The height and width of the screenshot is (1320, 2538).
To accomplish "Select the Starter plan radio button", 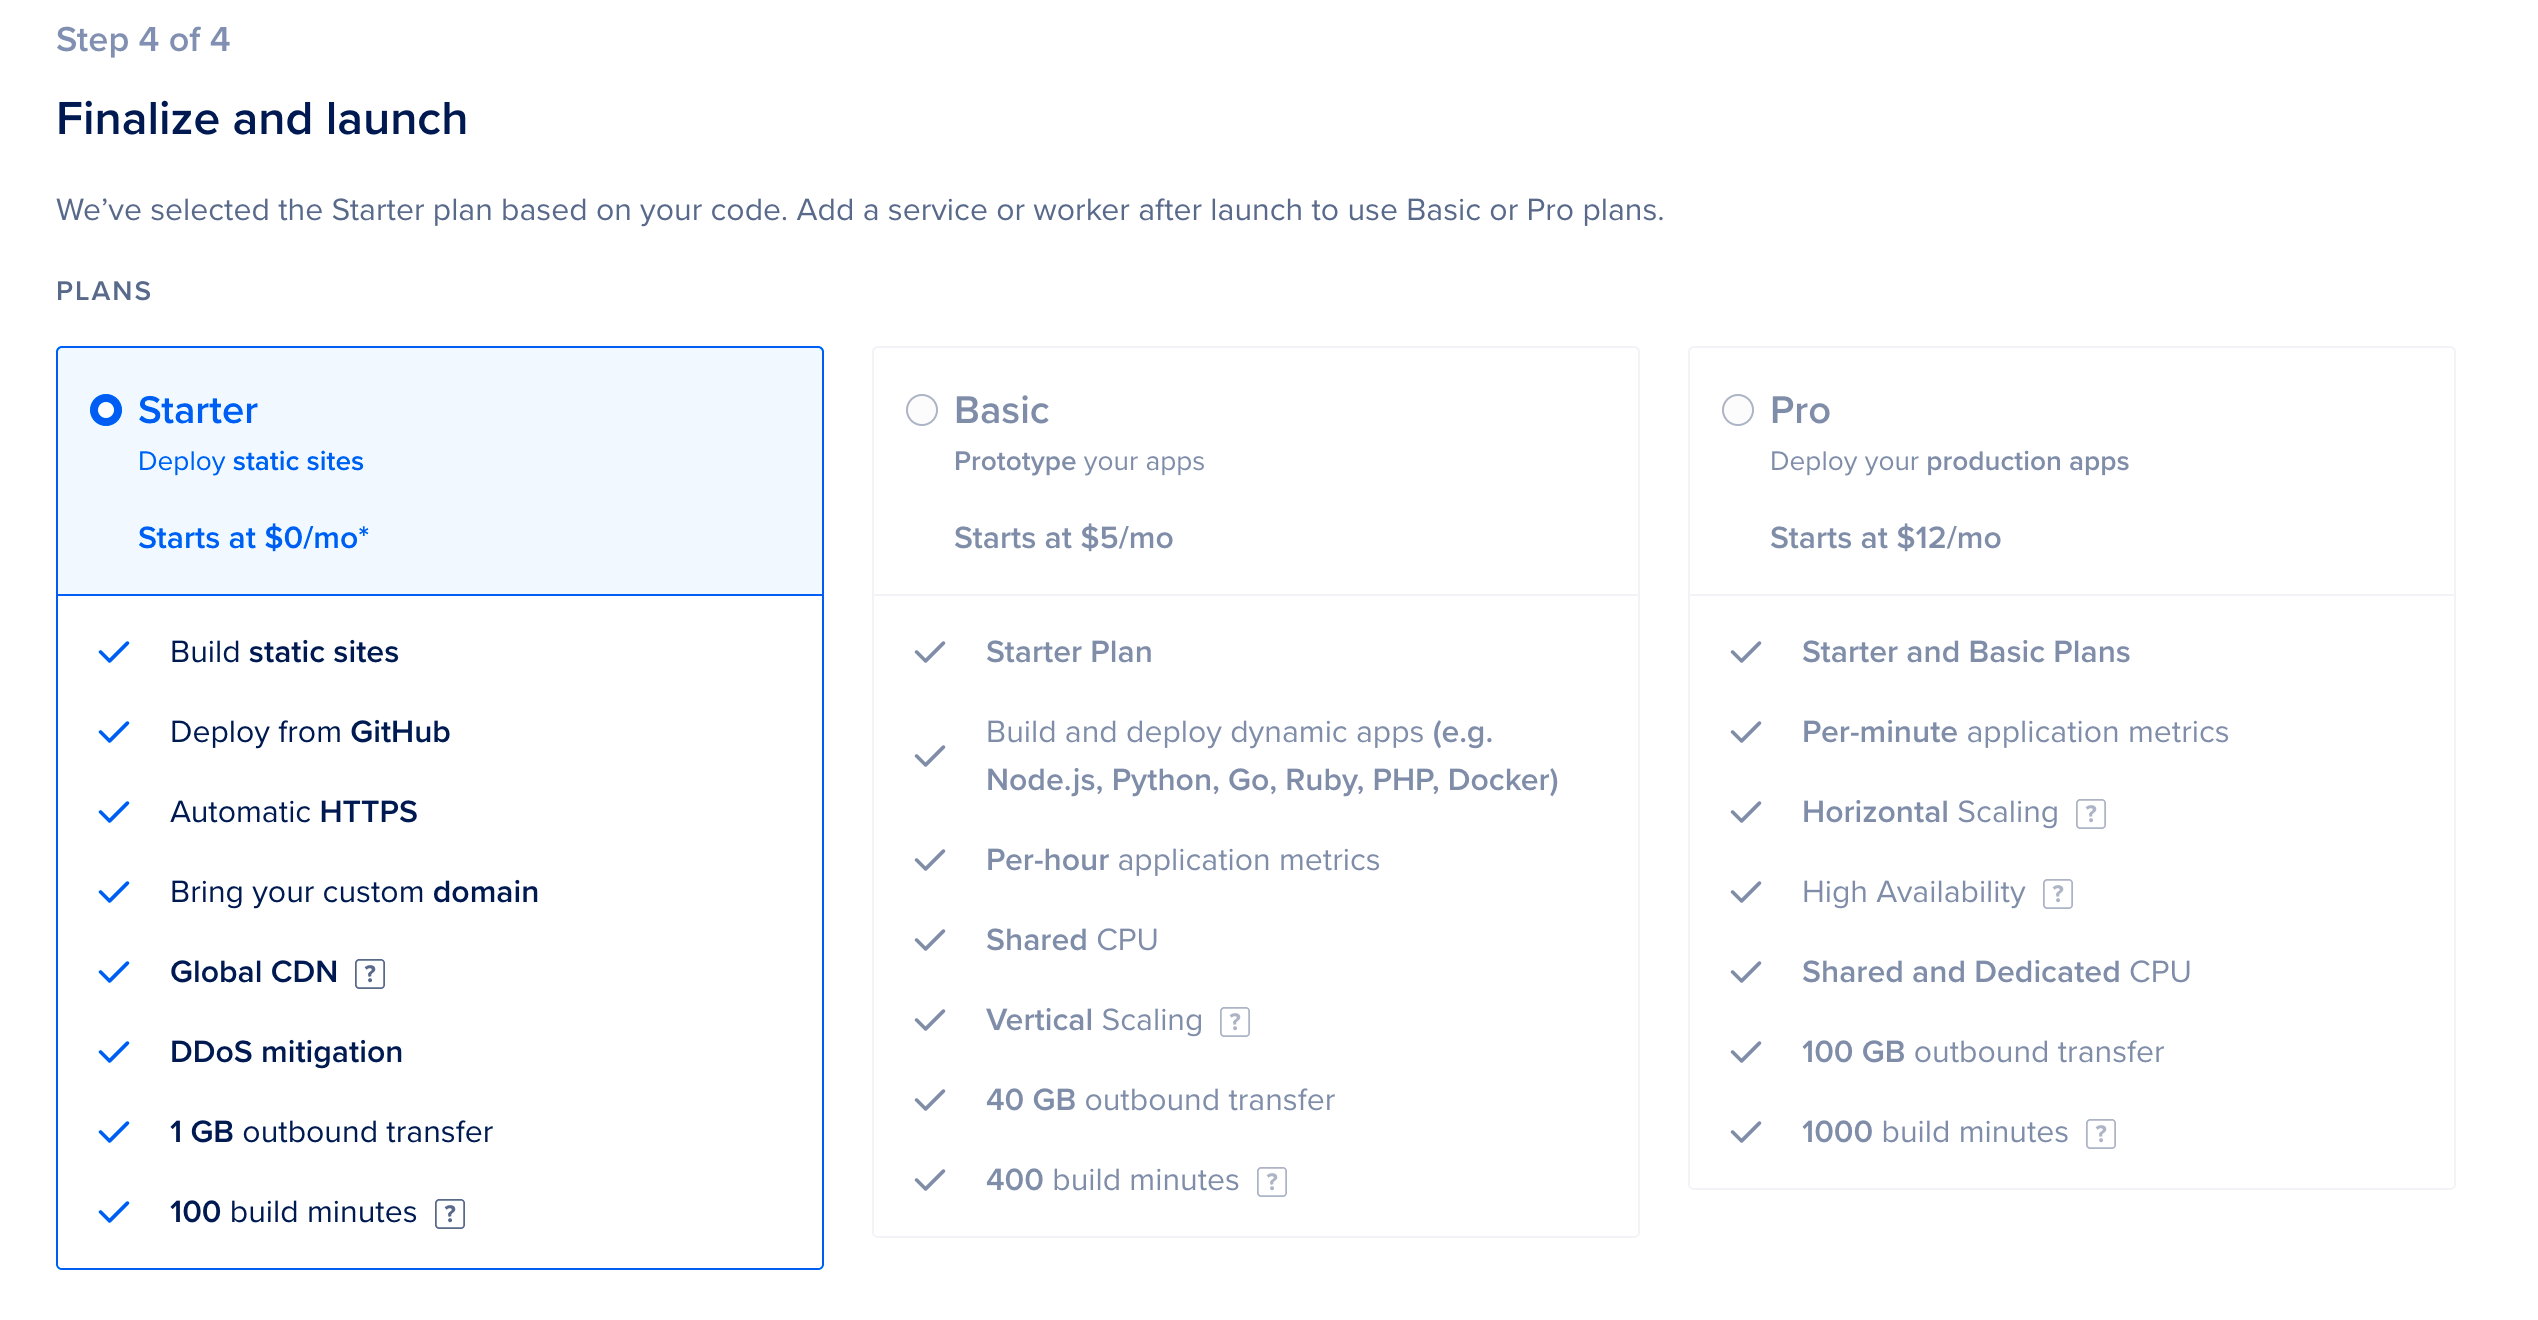I will click(106, 410).
